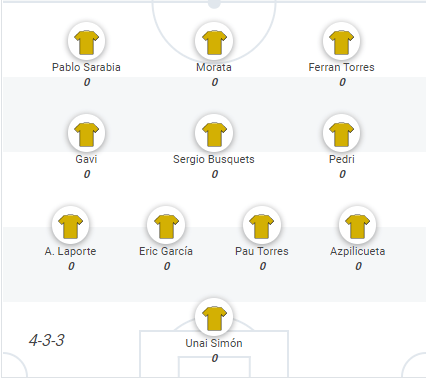
Task: Click Ferran Torres' shirt icon
Action: (x=342, y=41)
